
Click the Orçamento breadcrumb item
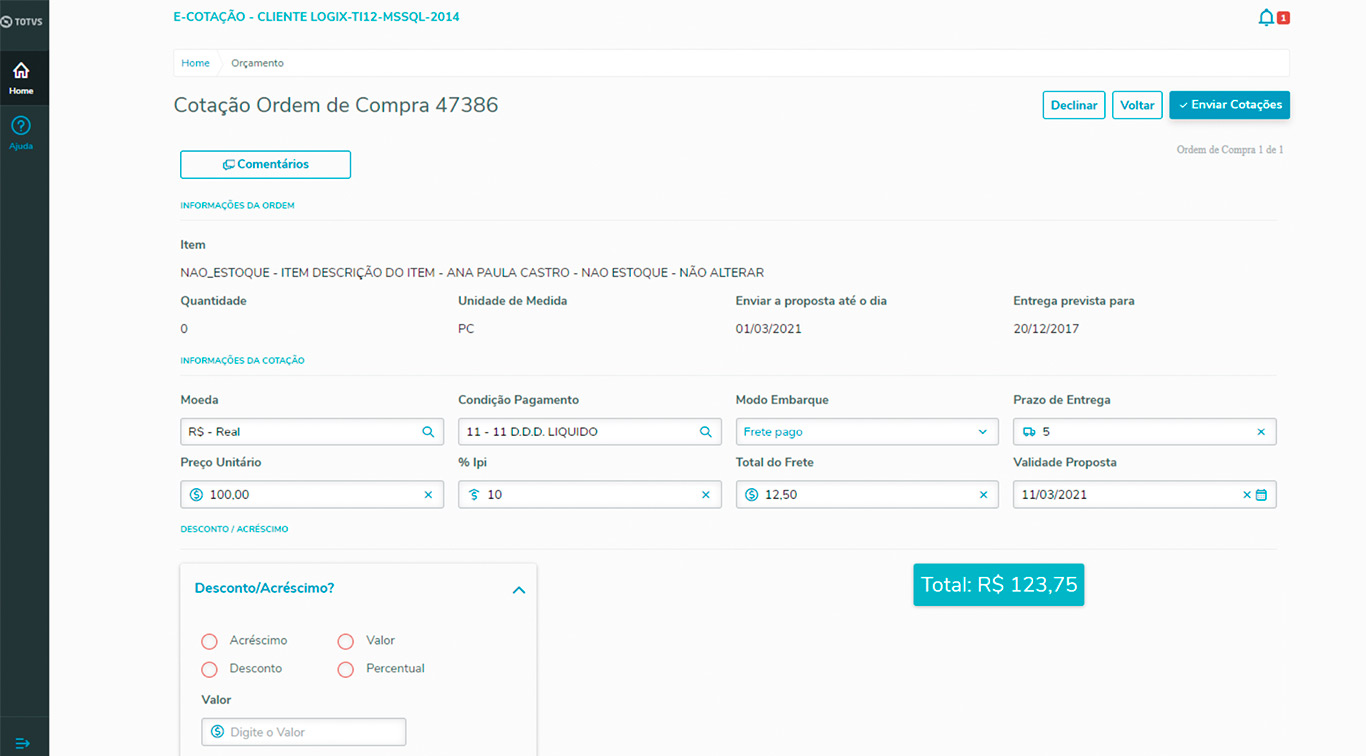(257, 63)
